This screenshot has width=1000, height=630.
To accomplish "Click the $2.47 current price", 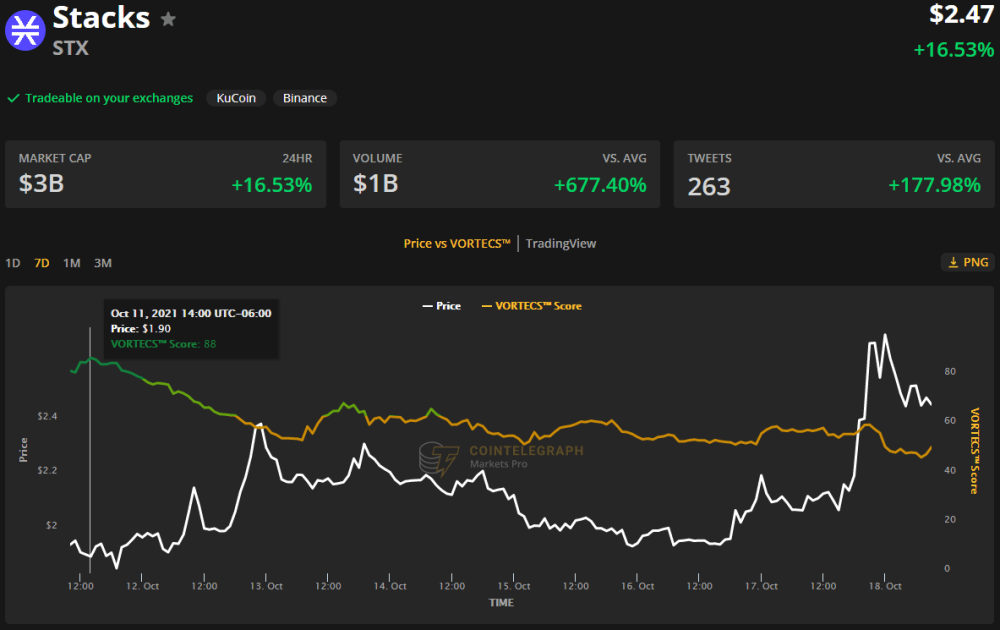I will pyautogui.click(x=961, y=14).
